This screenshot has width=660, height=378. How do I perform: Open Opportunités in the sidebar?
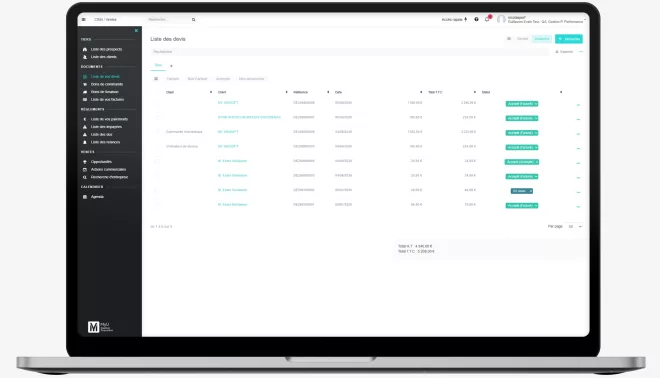coord(101,162)
